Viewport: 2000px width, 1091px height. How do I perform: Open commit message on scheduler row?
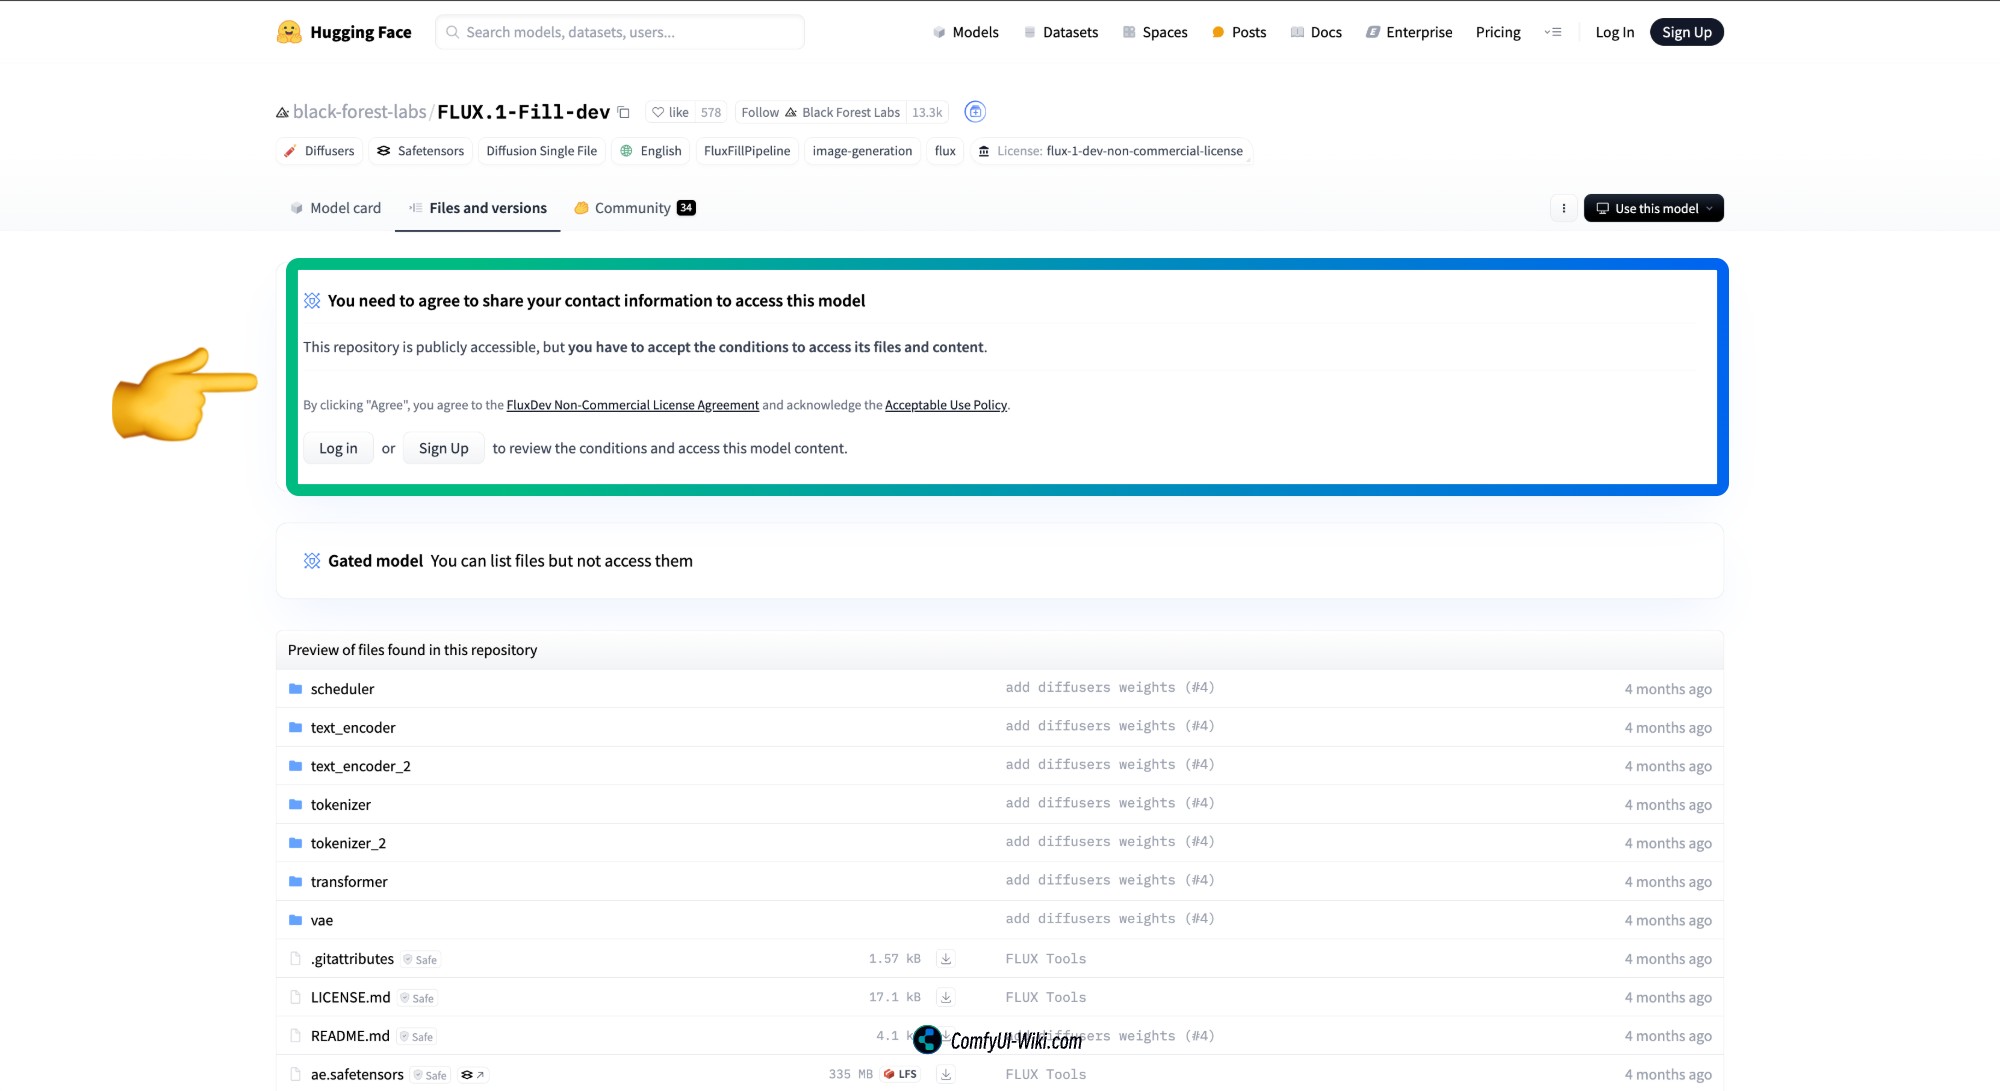pyautogui.click(x=1109, y=688)
